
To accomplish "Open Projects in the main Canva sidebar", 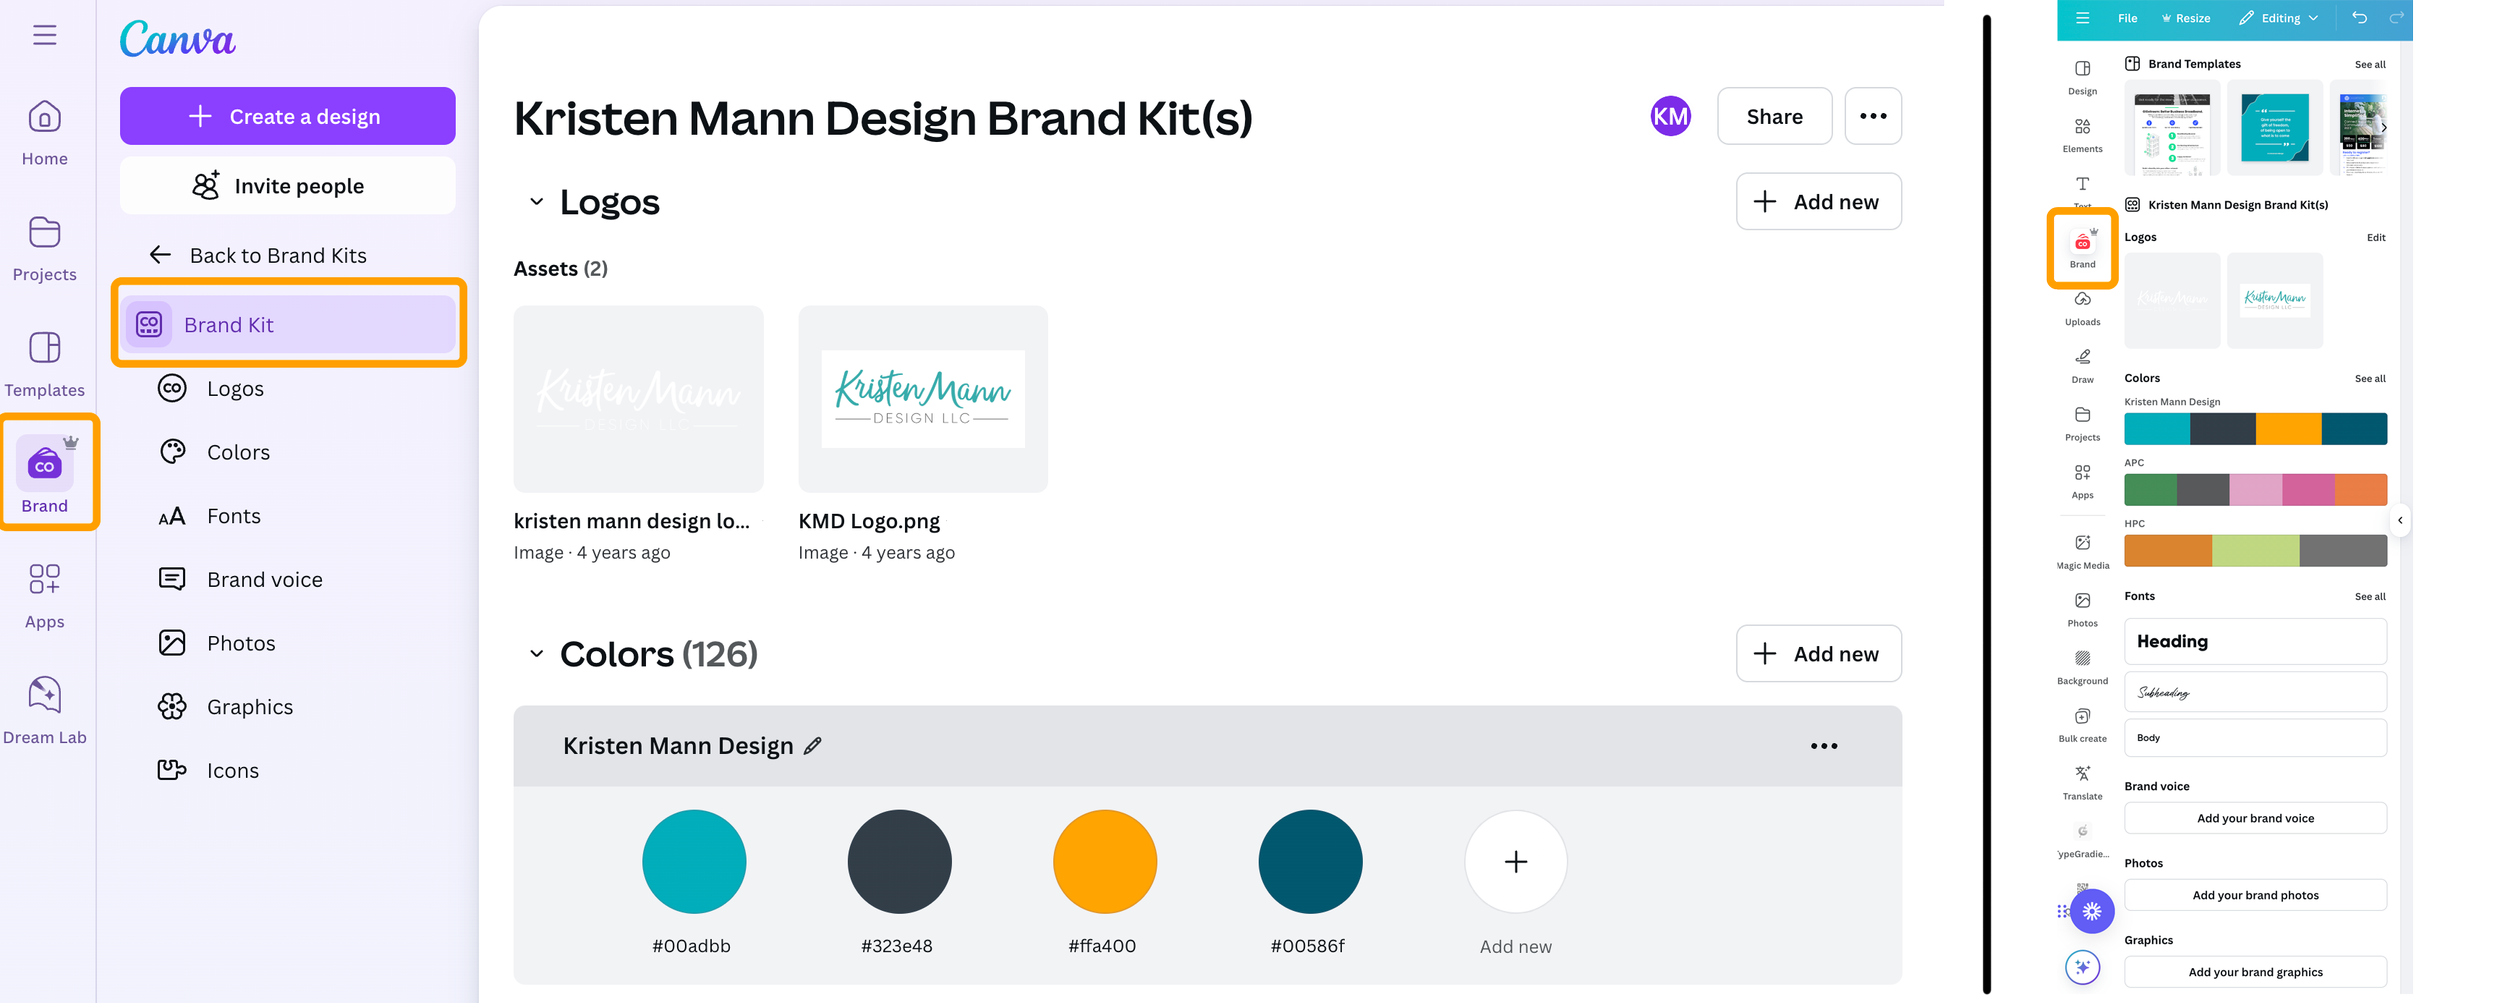I will click(x=44, y=249).
